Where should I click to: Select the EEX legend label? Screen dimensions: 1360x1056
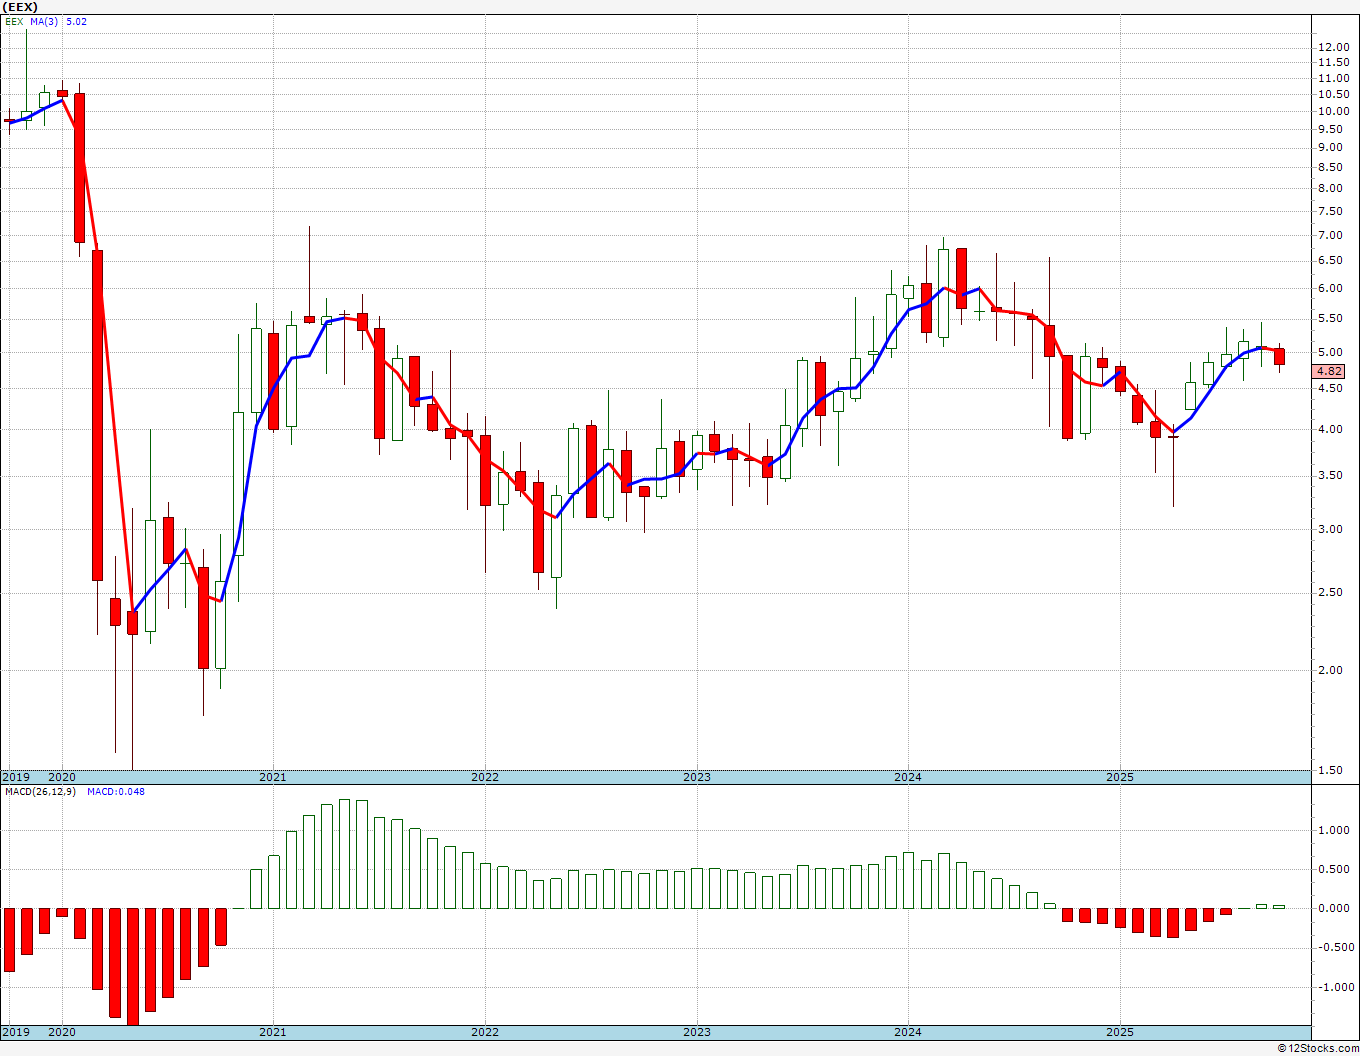pyautogui.click(x=14, y=21)
